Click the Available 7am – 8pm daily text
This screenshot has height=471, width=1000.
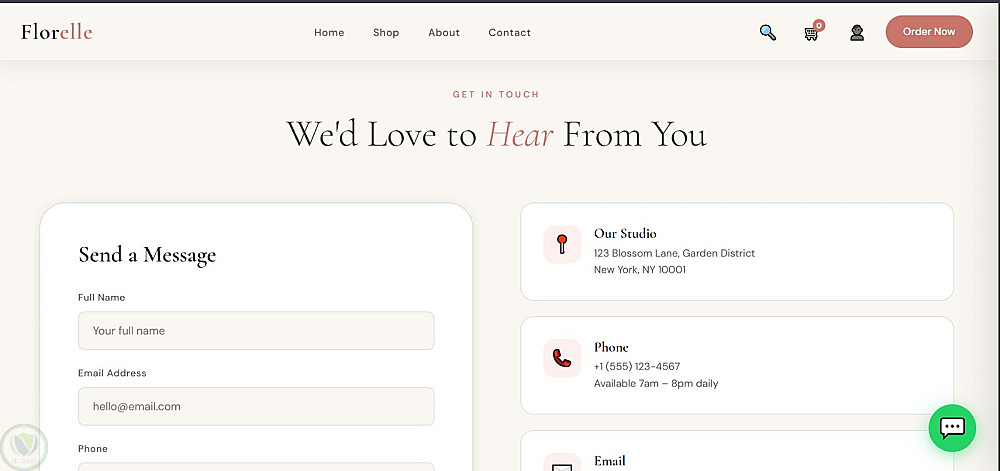[656, 384]
